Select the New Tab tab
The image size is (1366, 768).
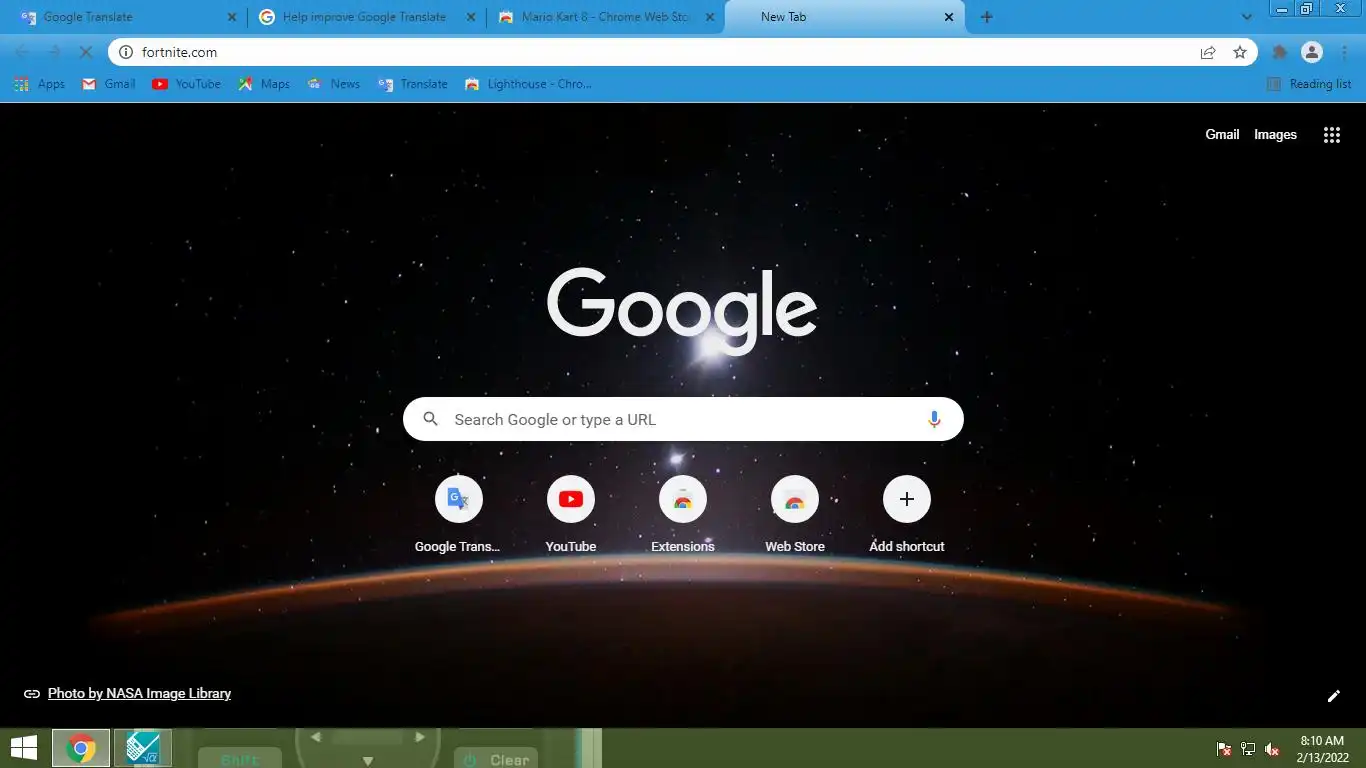click(x=845, y=17)
